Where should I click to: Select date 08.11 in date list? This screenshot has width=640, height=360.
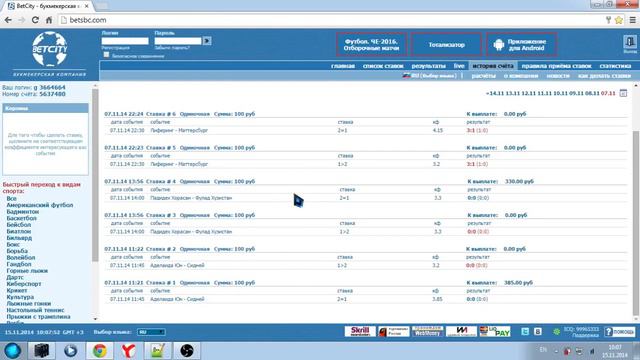(x=592, y=93)
